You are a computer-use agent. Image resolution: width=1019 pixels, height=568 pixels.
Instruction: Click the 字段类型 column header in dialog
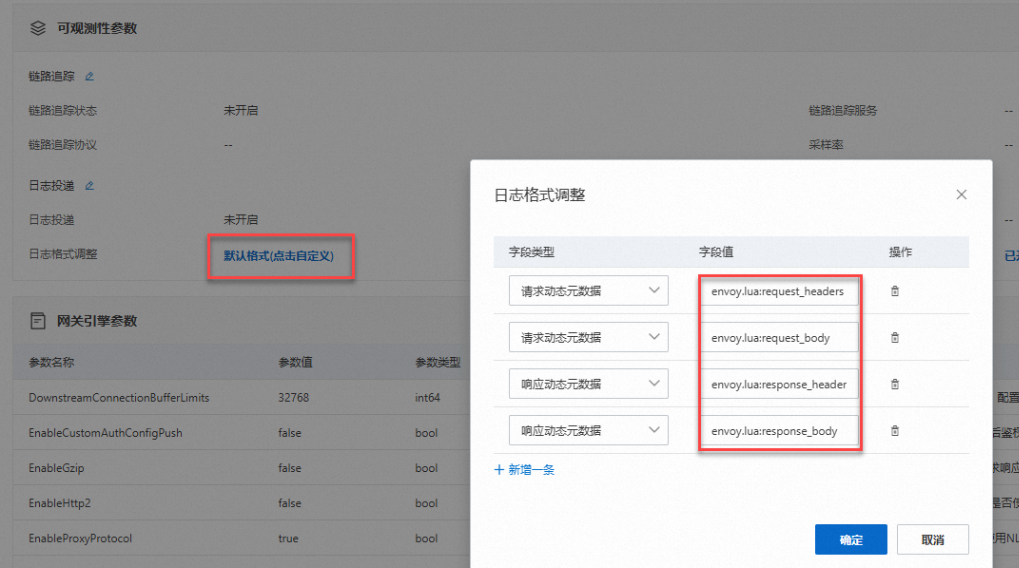[x=532, y=252]
